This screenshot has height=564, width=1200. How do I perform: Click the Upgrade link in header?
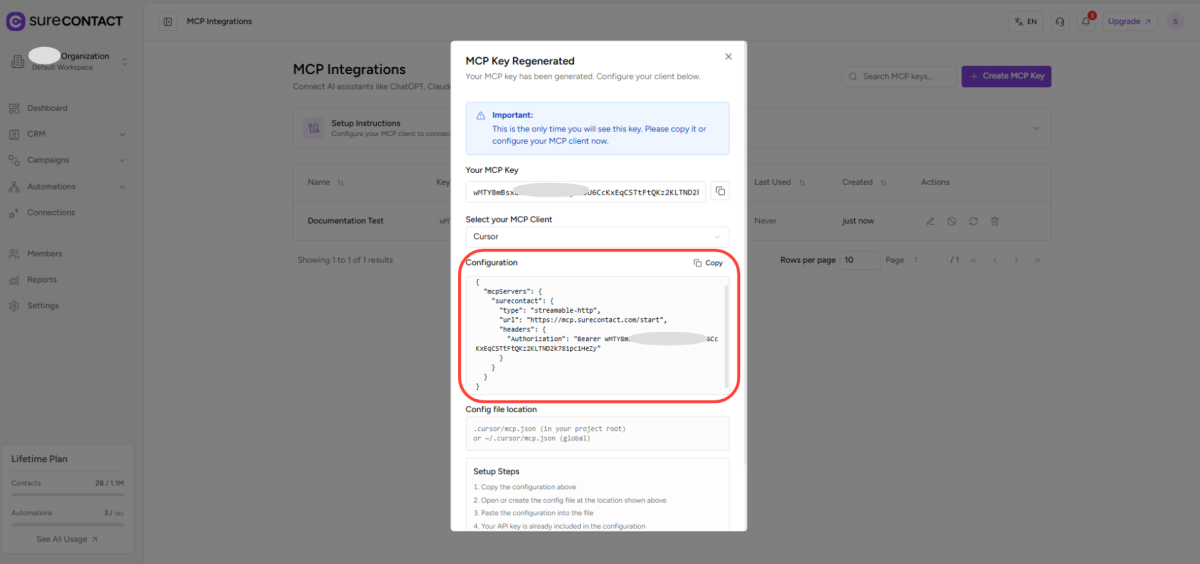pos(1130,21)
